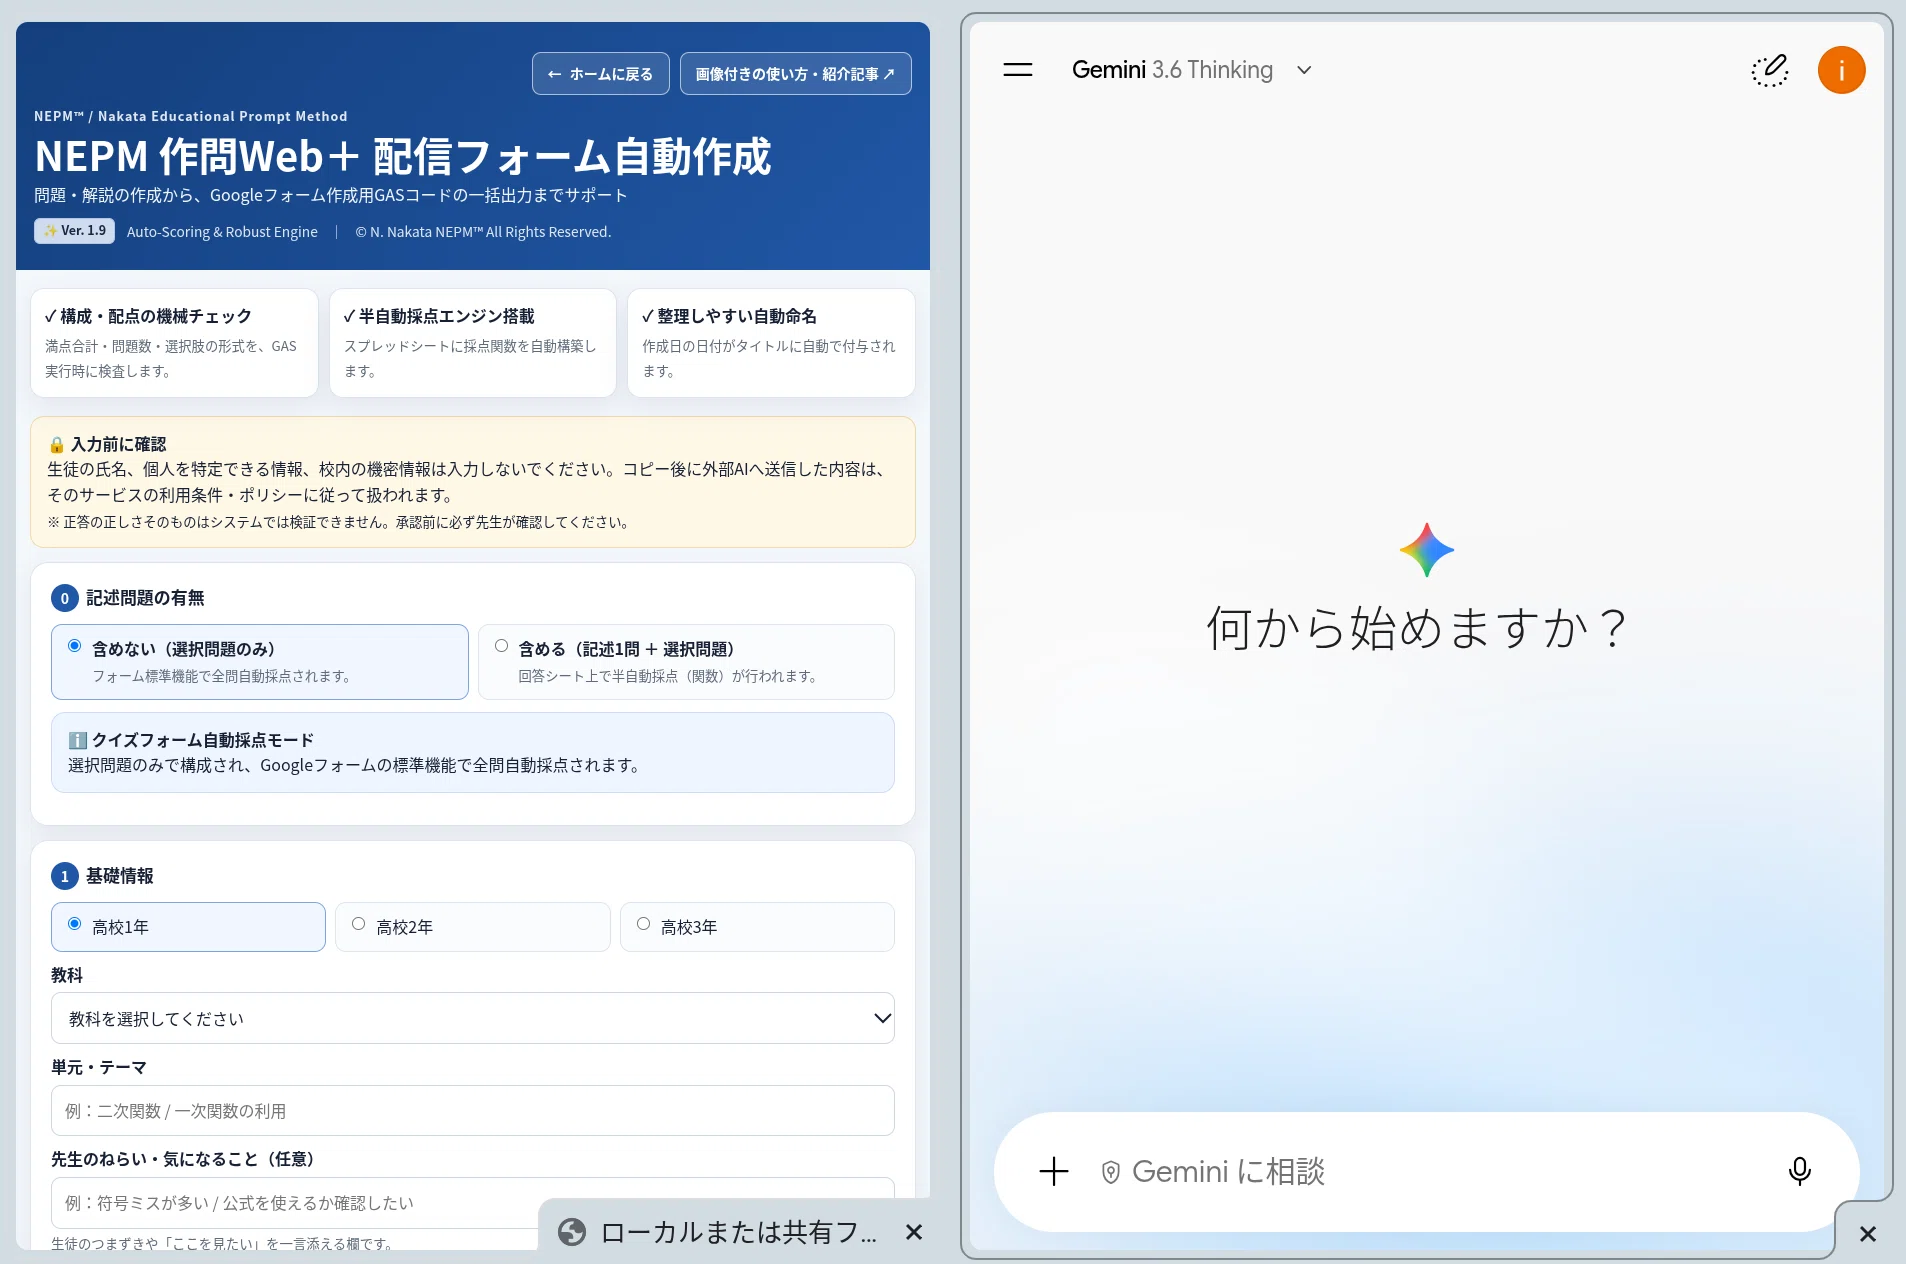Open the 教科を選択してください dropdown
This screenshot has height=1264, width=1906.
[x=472, y=1018]
